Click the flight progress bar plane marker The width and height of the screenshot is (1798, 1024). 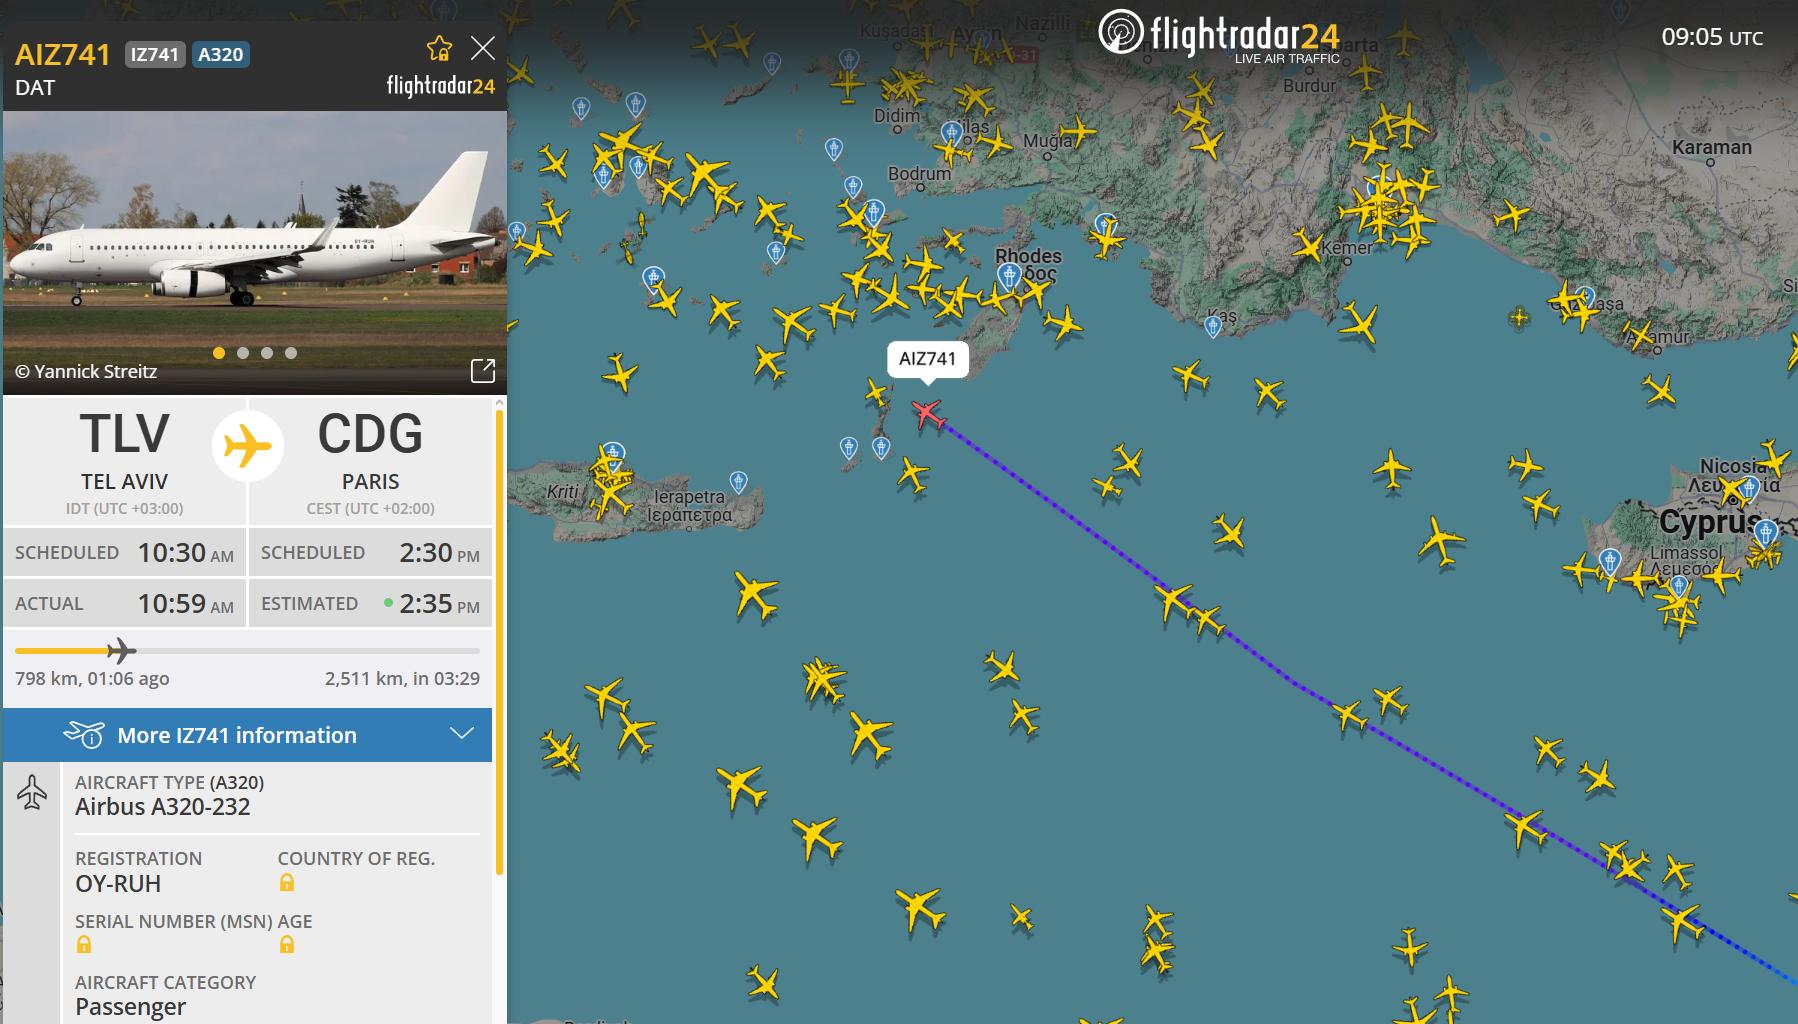pos(121,651)
